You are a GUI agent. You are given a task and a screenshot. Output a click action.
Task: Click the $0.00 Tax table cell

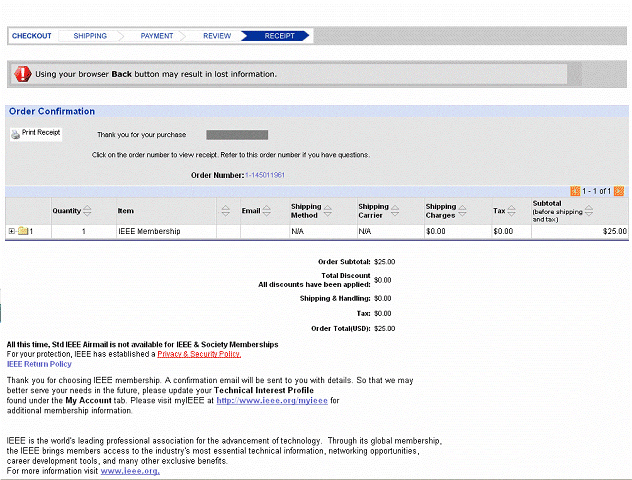point(511,231)
